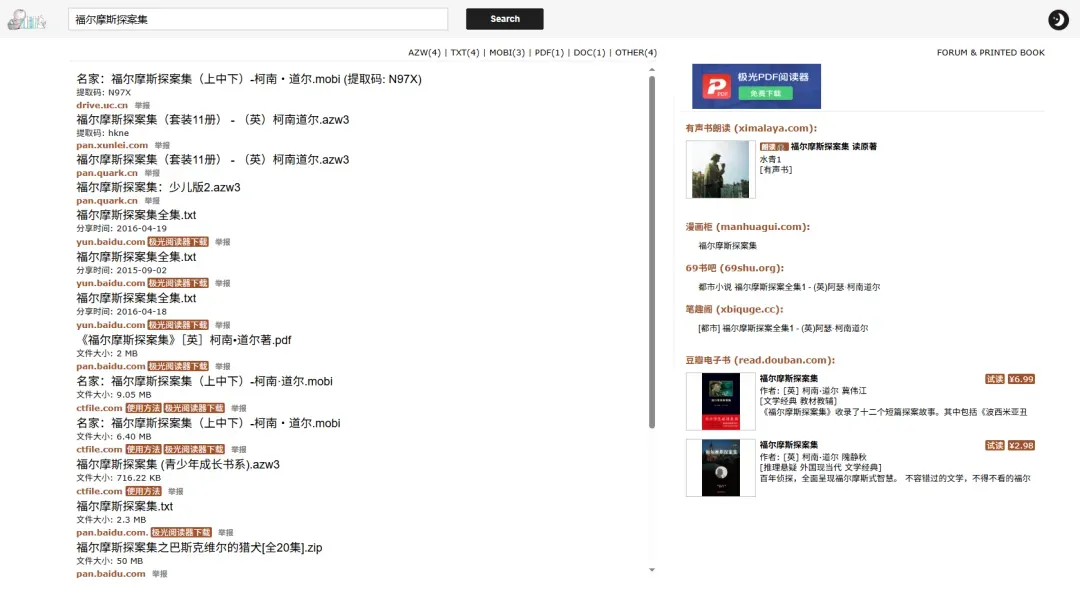This screenshot has height=589, width=1080.
Task: Open the 极光PDF阅读器 ad banner
Action: click(756, 86)
